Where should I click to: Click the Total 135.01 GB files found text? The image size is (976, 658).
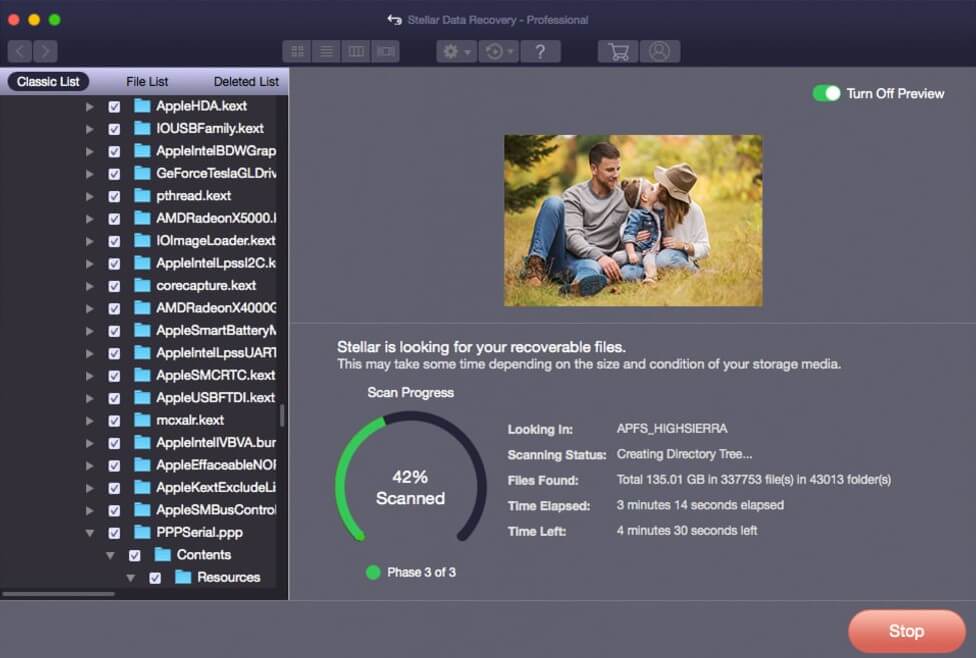click(753, 479)
